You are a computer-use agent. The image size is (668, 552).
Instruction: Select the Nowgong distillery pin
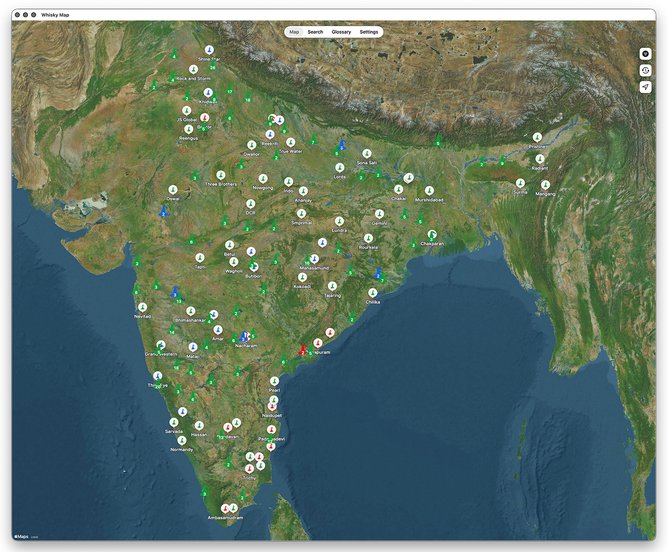point(263,178)
